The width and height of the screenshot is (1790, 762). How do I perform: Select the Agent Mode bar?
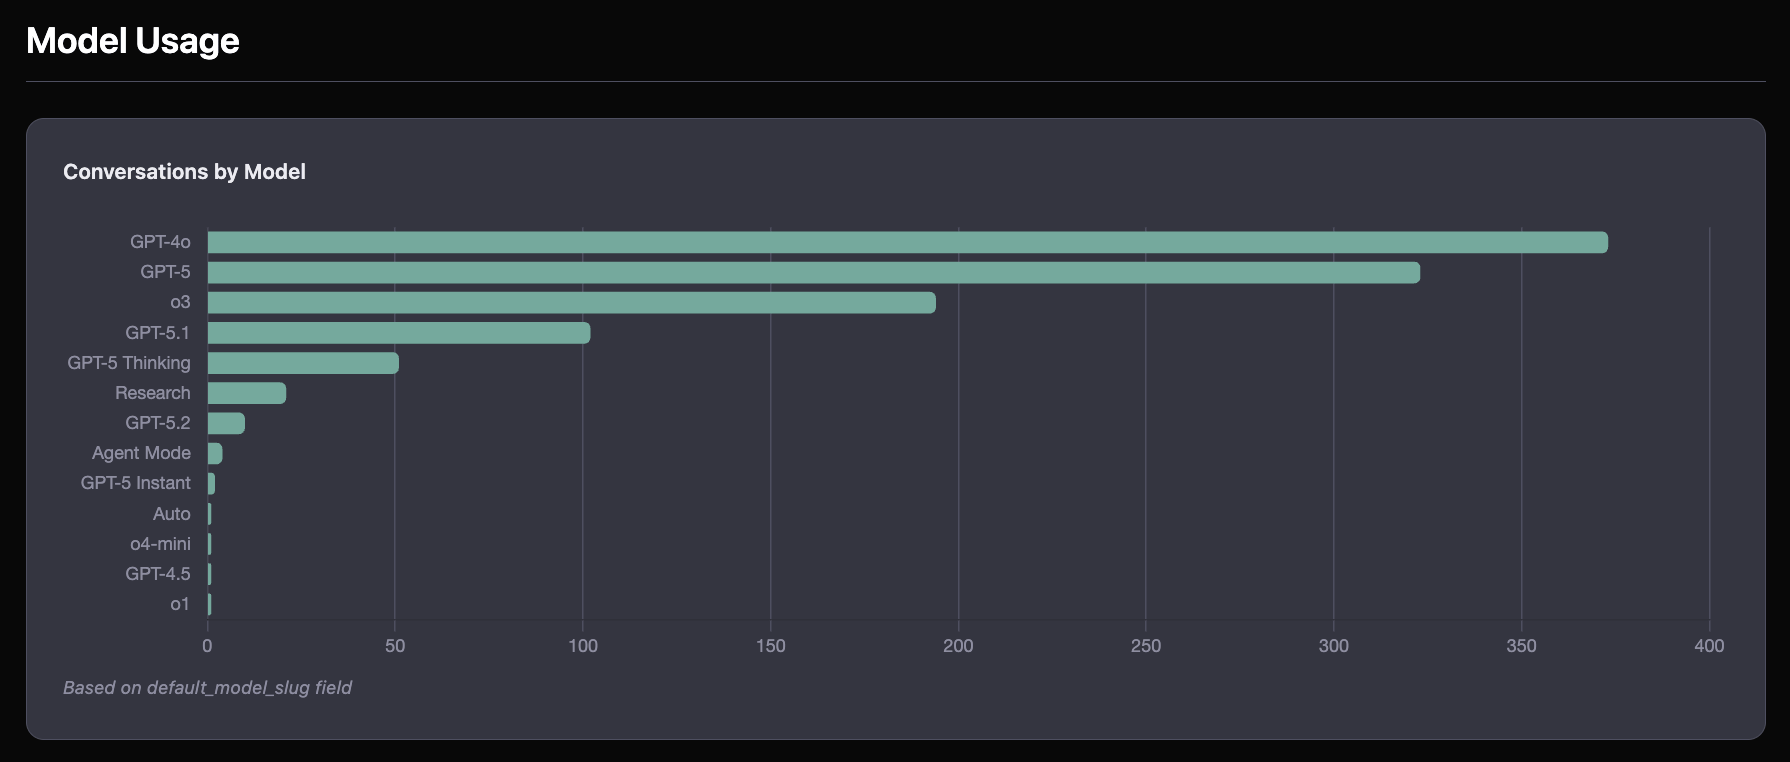click(214, 453)
